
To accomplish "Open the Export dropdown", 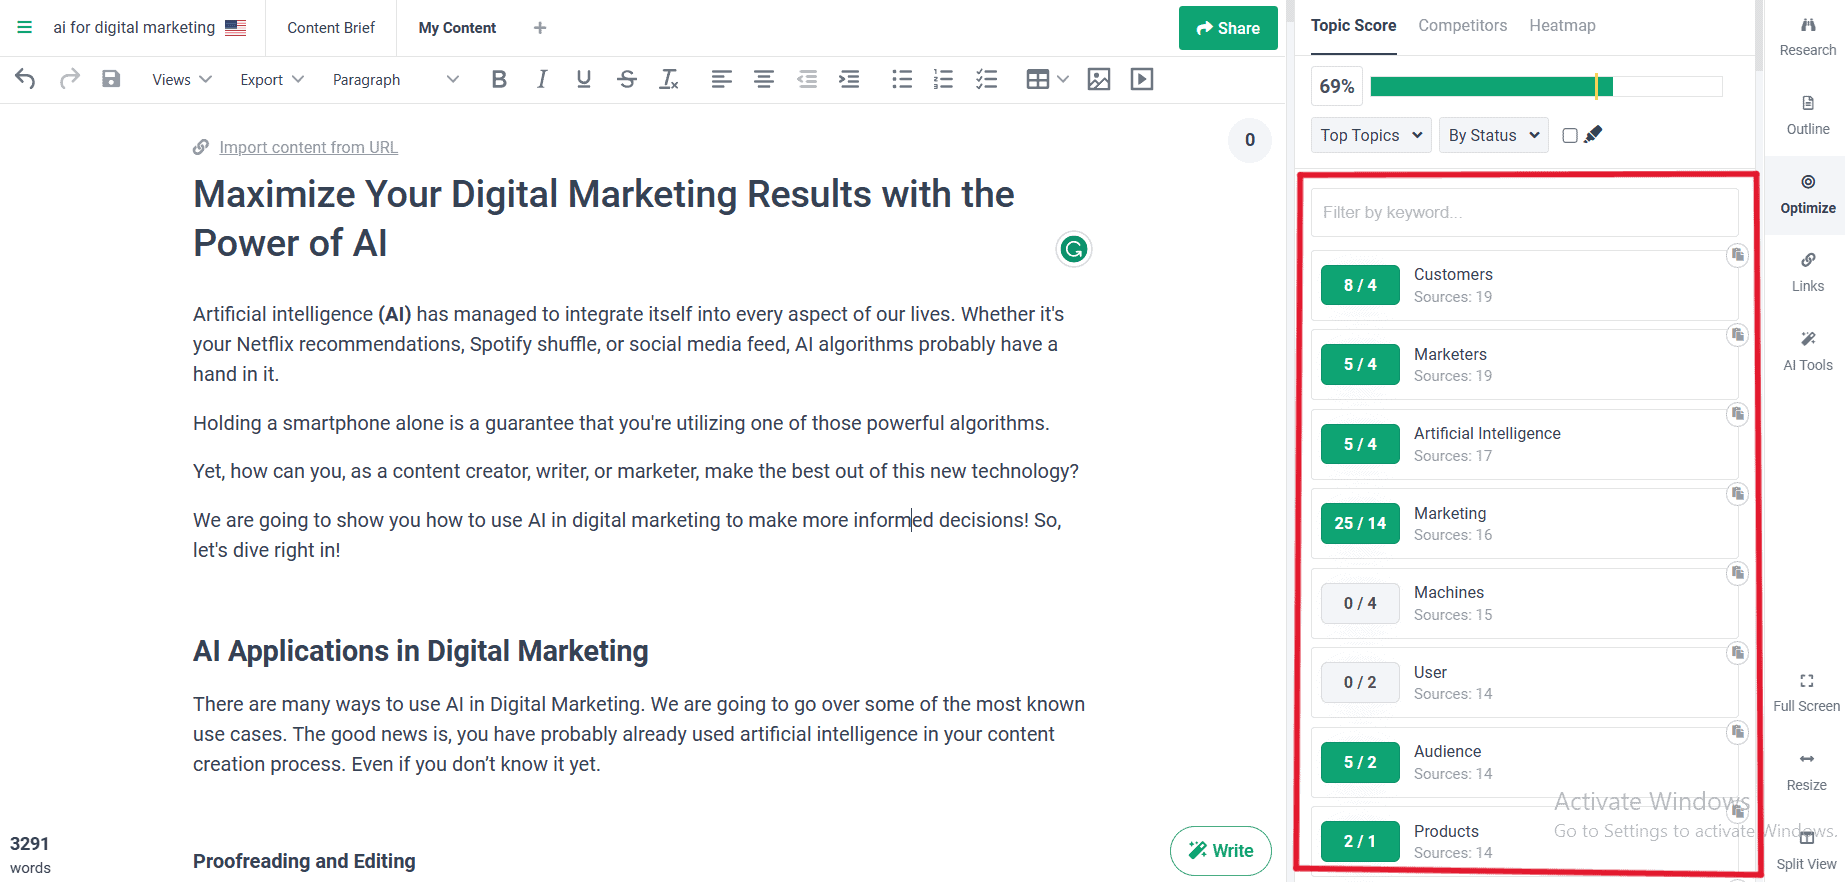I will [x=272, y=79].
